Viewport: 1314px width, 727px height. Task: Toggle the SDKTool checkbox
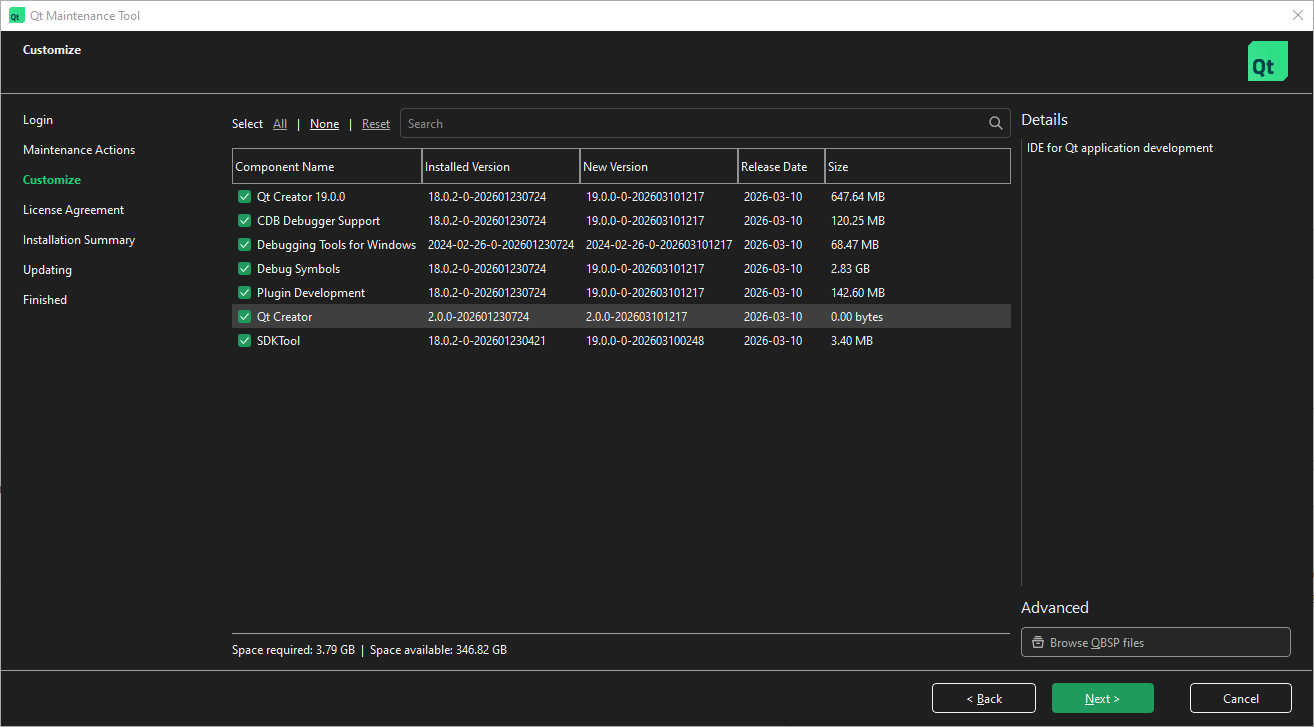[x=244, y=341]
